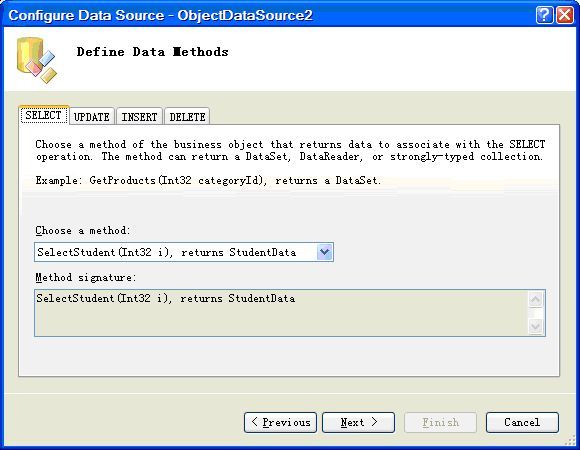The image size is (580, 450).
Task: Click the resize grip at dialog corner
Action: click(x=571, y=441)
